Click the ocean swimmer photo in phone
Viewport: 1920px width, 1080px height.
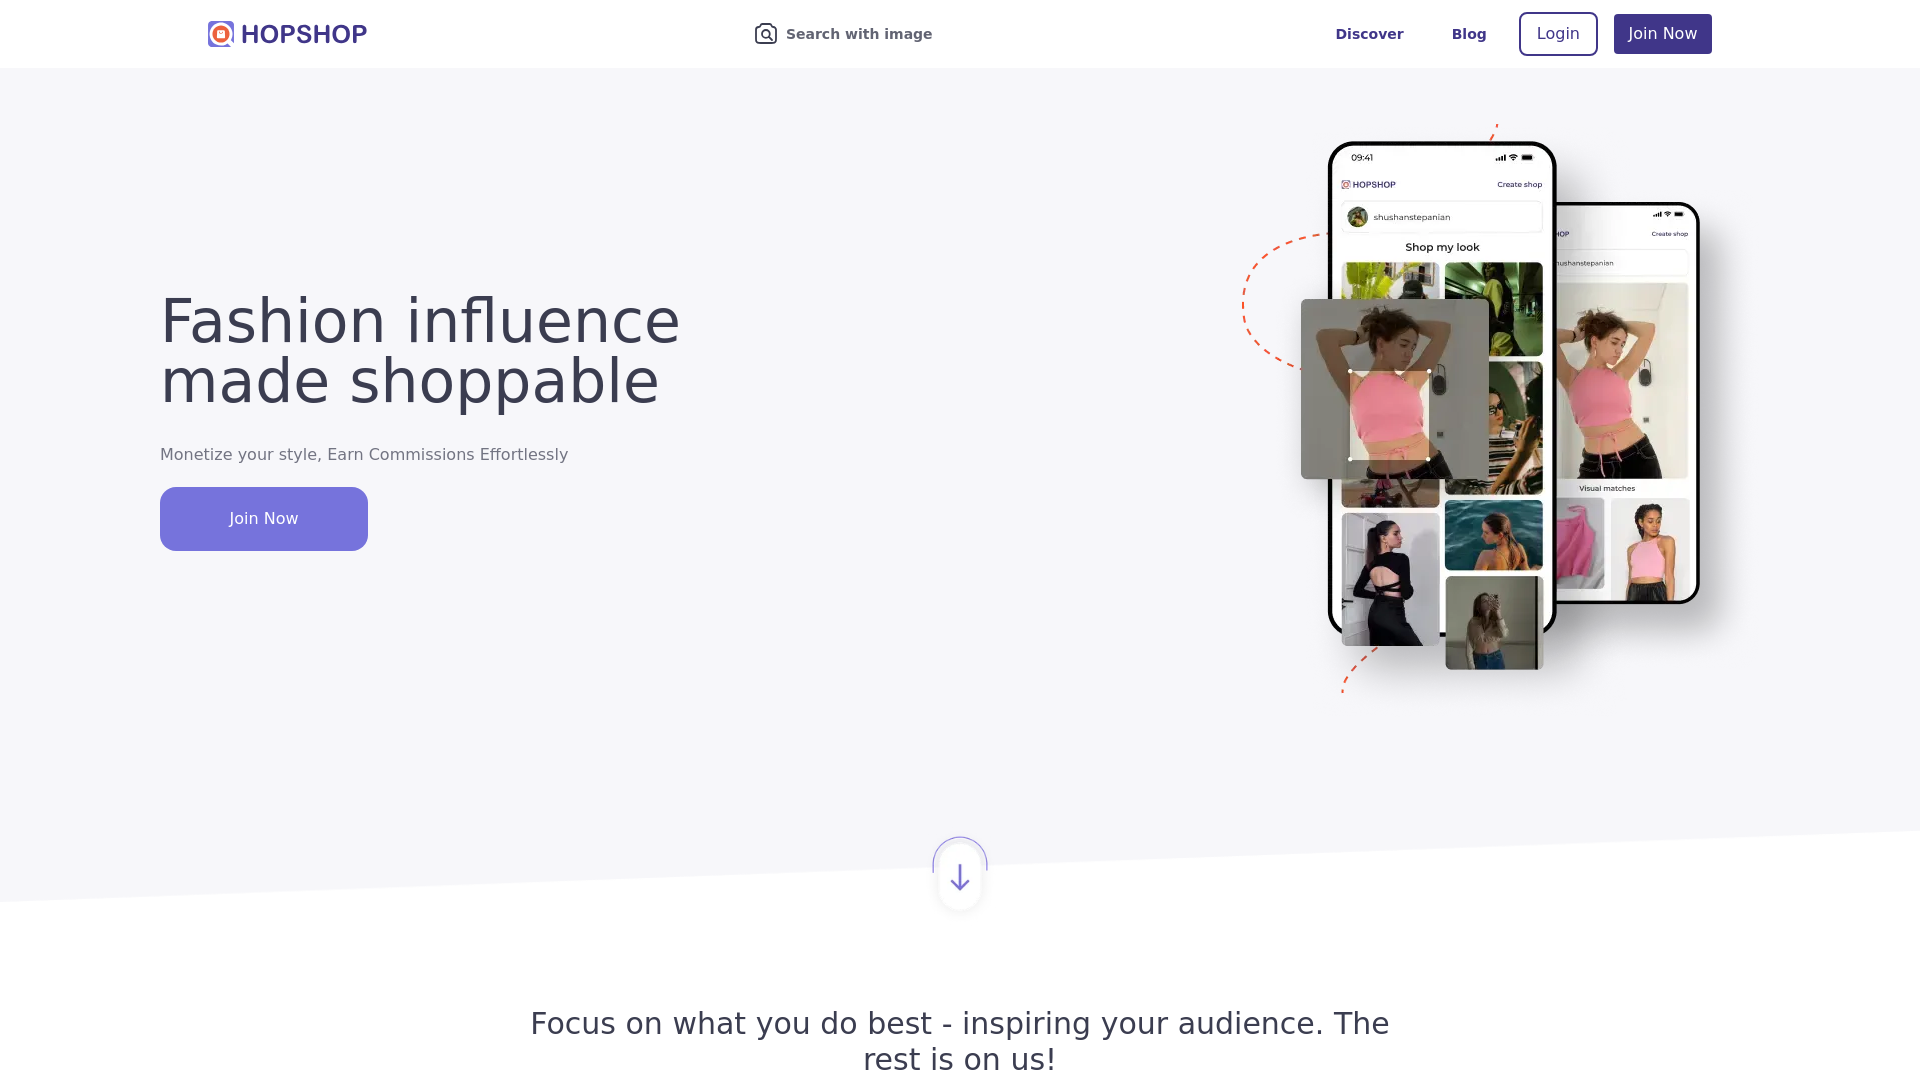[1494, 535]
